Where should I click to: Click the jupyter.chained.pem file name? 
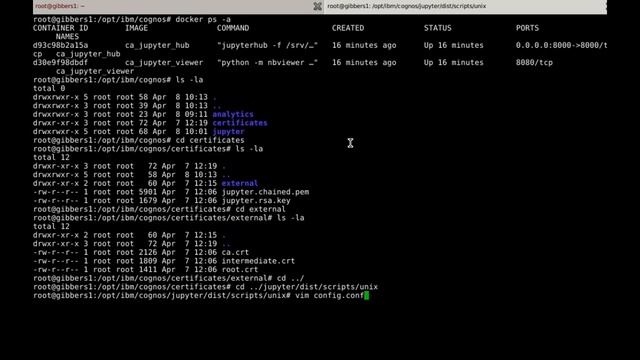point(265,192)
